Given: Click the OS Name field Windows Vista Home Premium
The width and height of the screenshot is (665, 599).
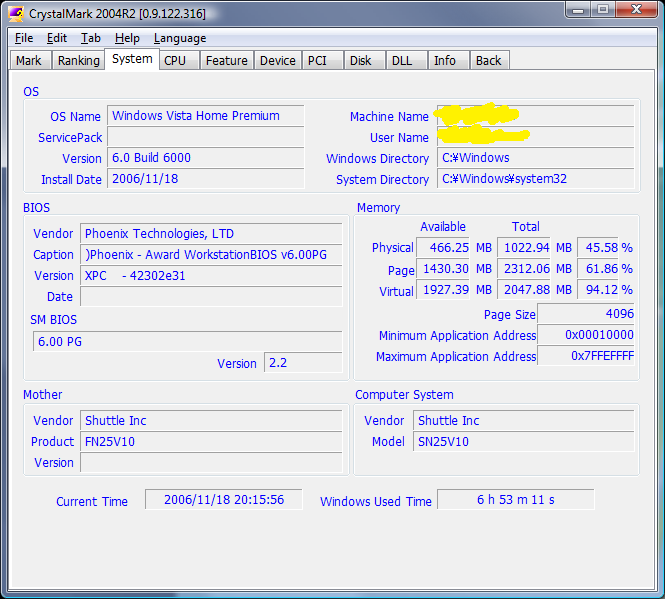Looking at the screenshot, I should tap(206, 116).
